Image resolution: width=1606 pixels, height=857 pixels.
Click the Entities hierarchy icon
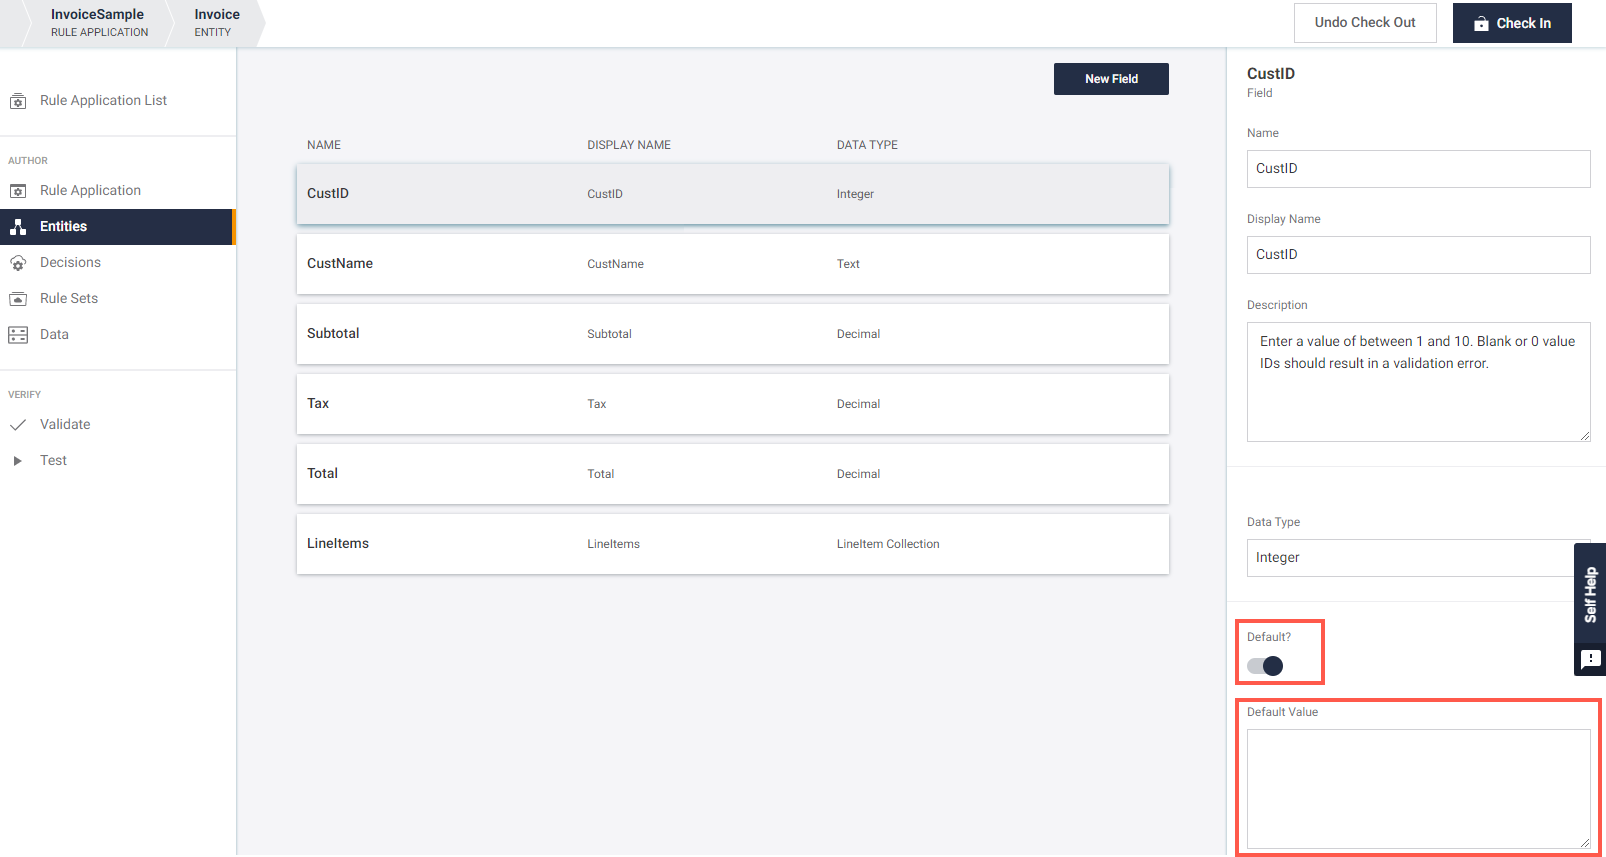click(18, 227)
